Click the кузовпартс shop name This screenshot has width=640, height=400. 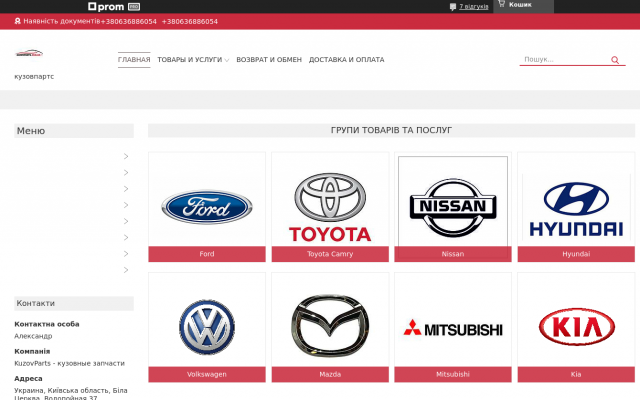(x=34, y=76)
